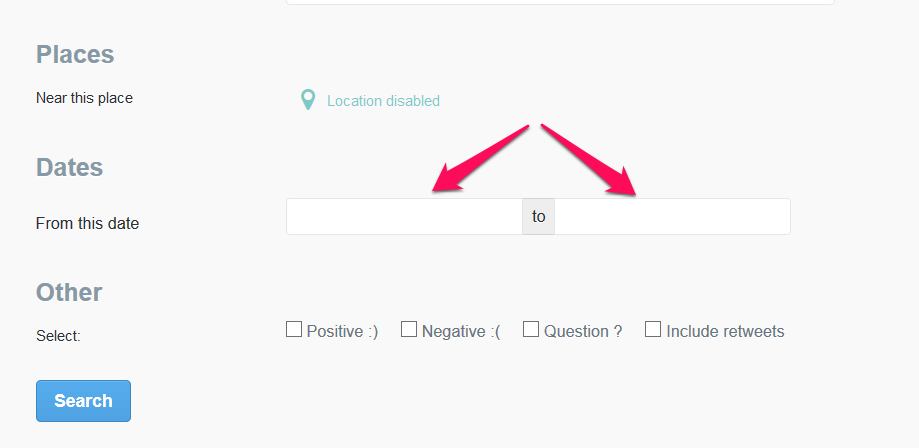Click the 'Question ?' label text
Image resolution: width=919 pixels, height=448 pixels.
(x=583, y=331)
